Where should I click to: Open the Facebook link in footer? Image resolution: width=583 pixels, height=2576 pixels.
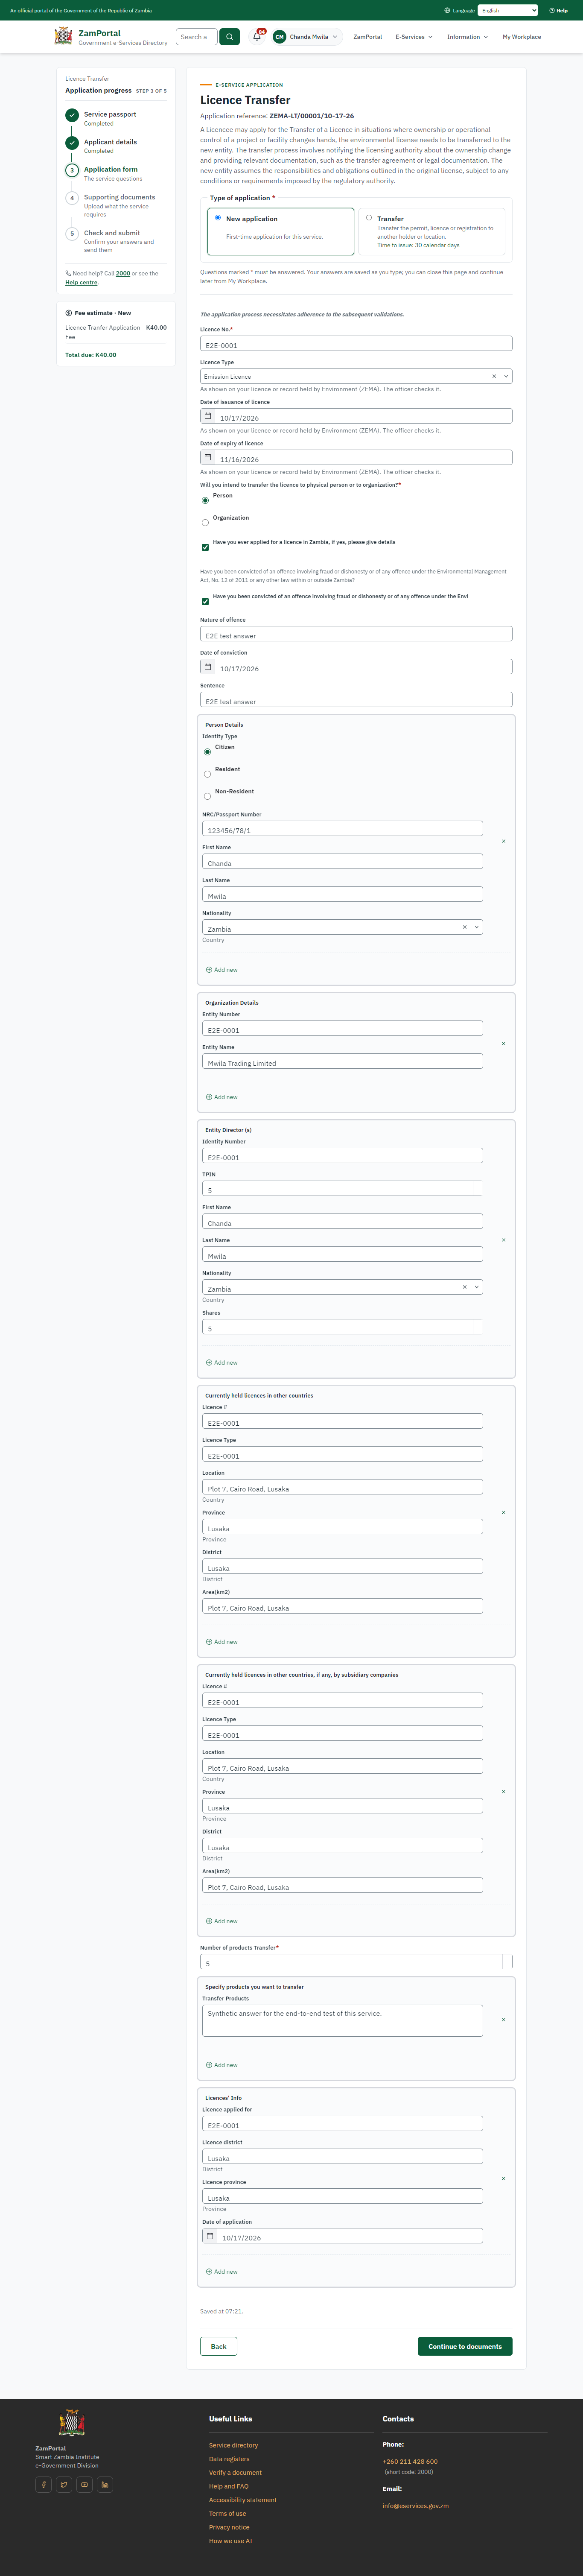pos(44,2484)
